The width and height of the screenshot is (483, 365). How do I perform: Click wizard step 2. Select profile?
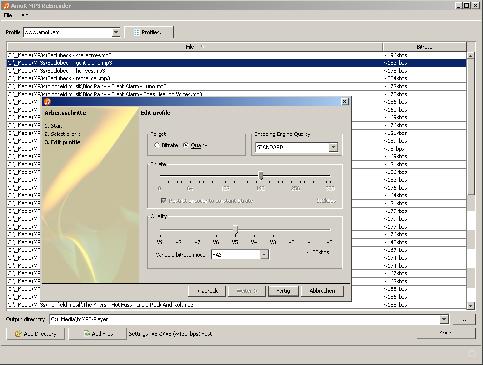(62, 134)
